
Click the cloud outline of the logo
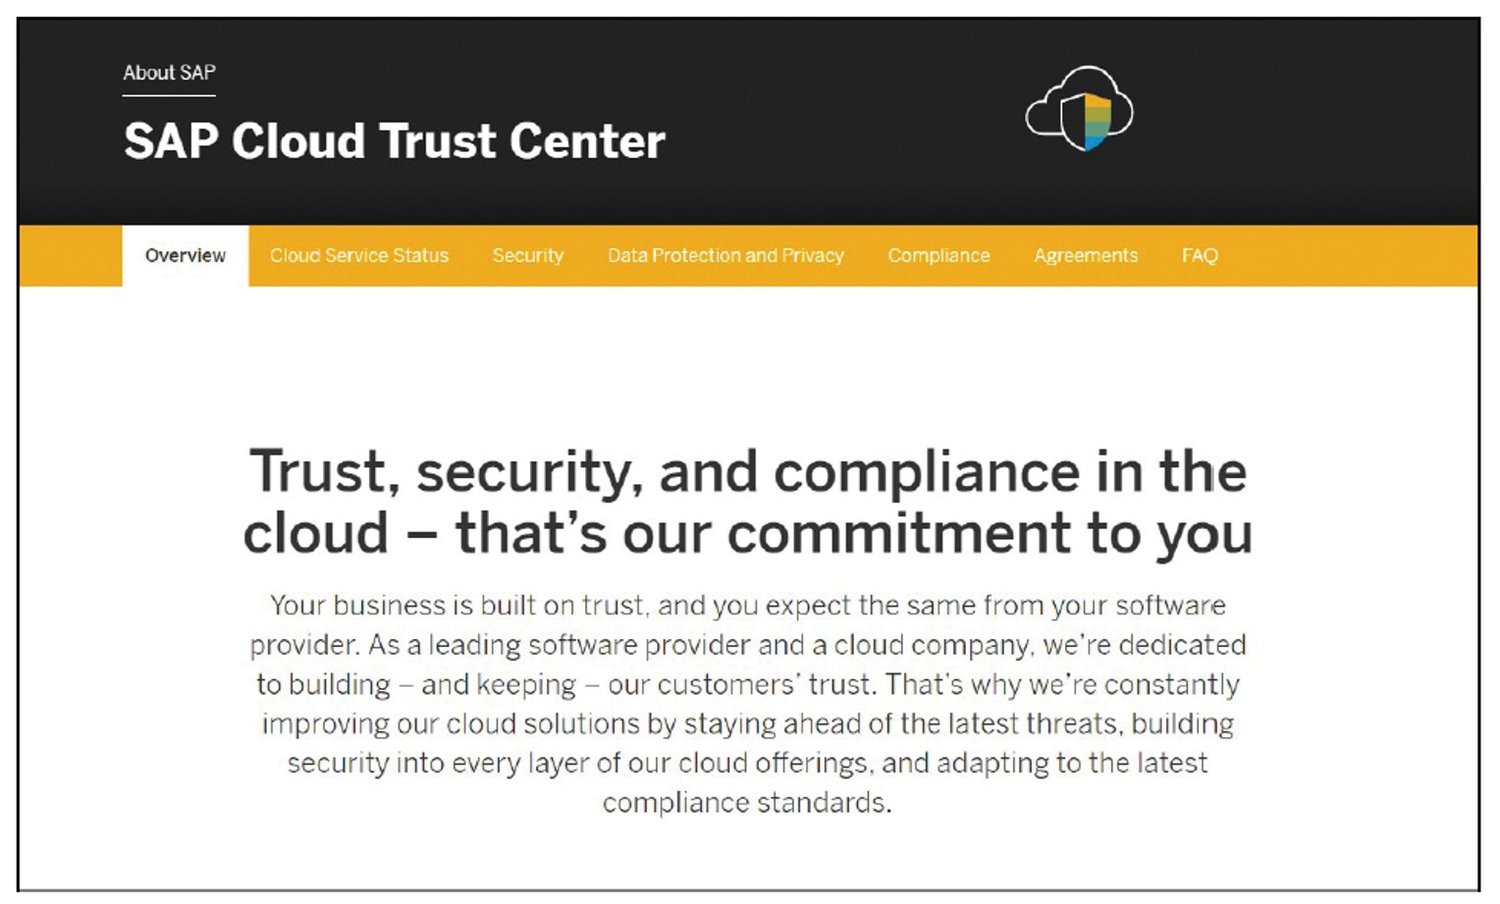pyautogui.click(x=1045, y=100)
